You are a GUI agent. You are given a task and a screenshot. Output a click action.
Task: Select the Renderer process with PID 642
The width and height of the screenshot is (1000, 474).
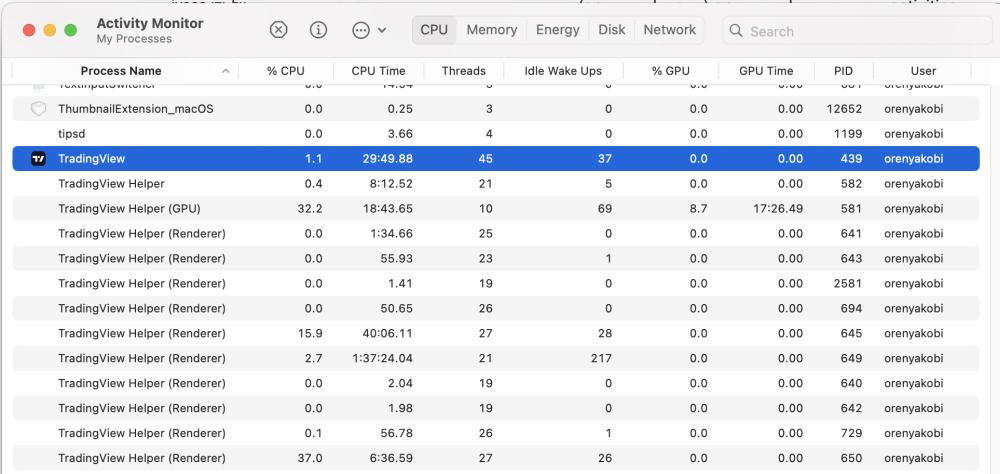pyautogui.click(x=496, y=408)
